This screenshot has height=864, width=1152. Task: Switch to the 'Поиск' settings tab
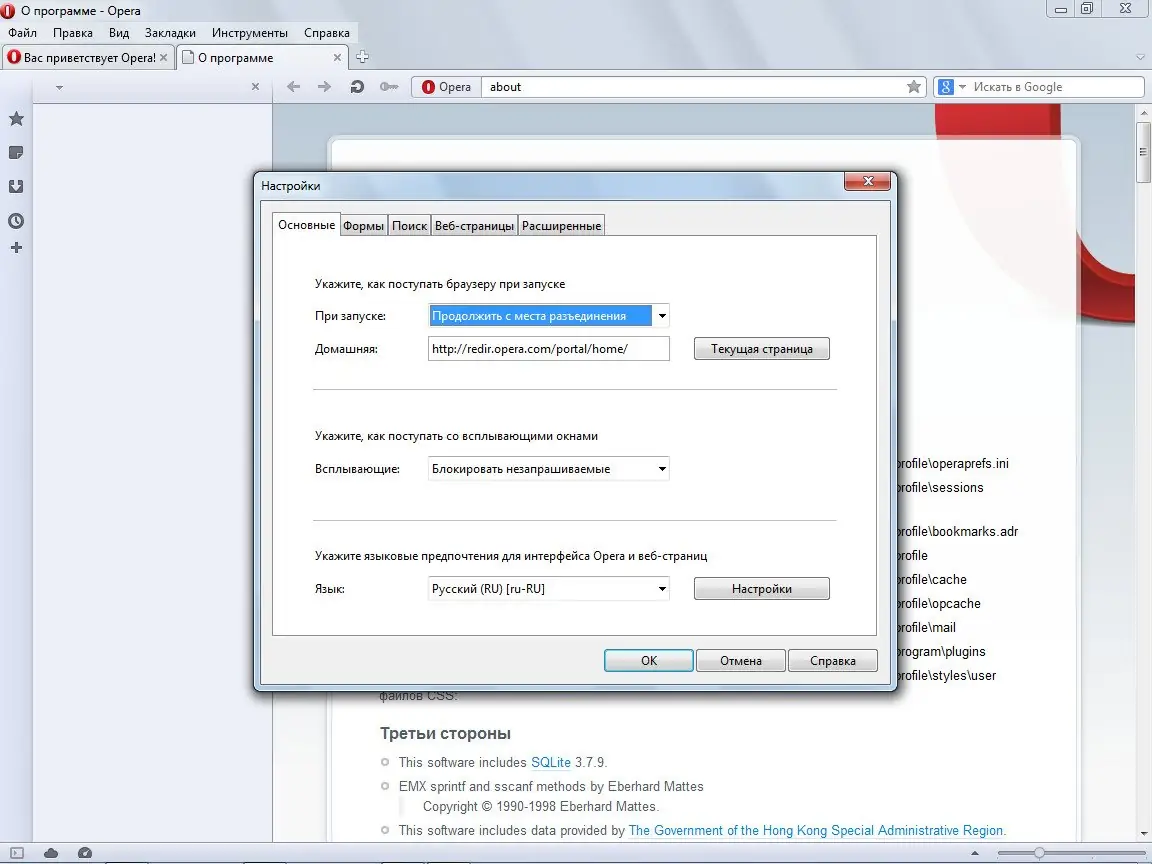(x=409, y=226)
